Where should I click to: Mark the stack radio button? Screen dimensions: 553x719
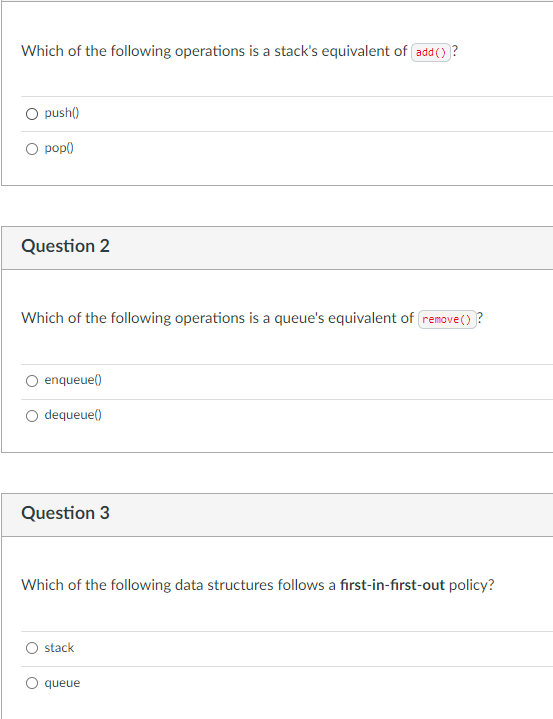point(32,648)
